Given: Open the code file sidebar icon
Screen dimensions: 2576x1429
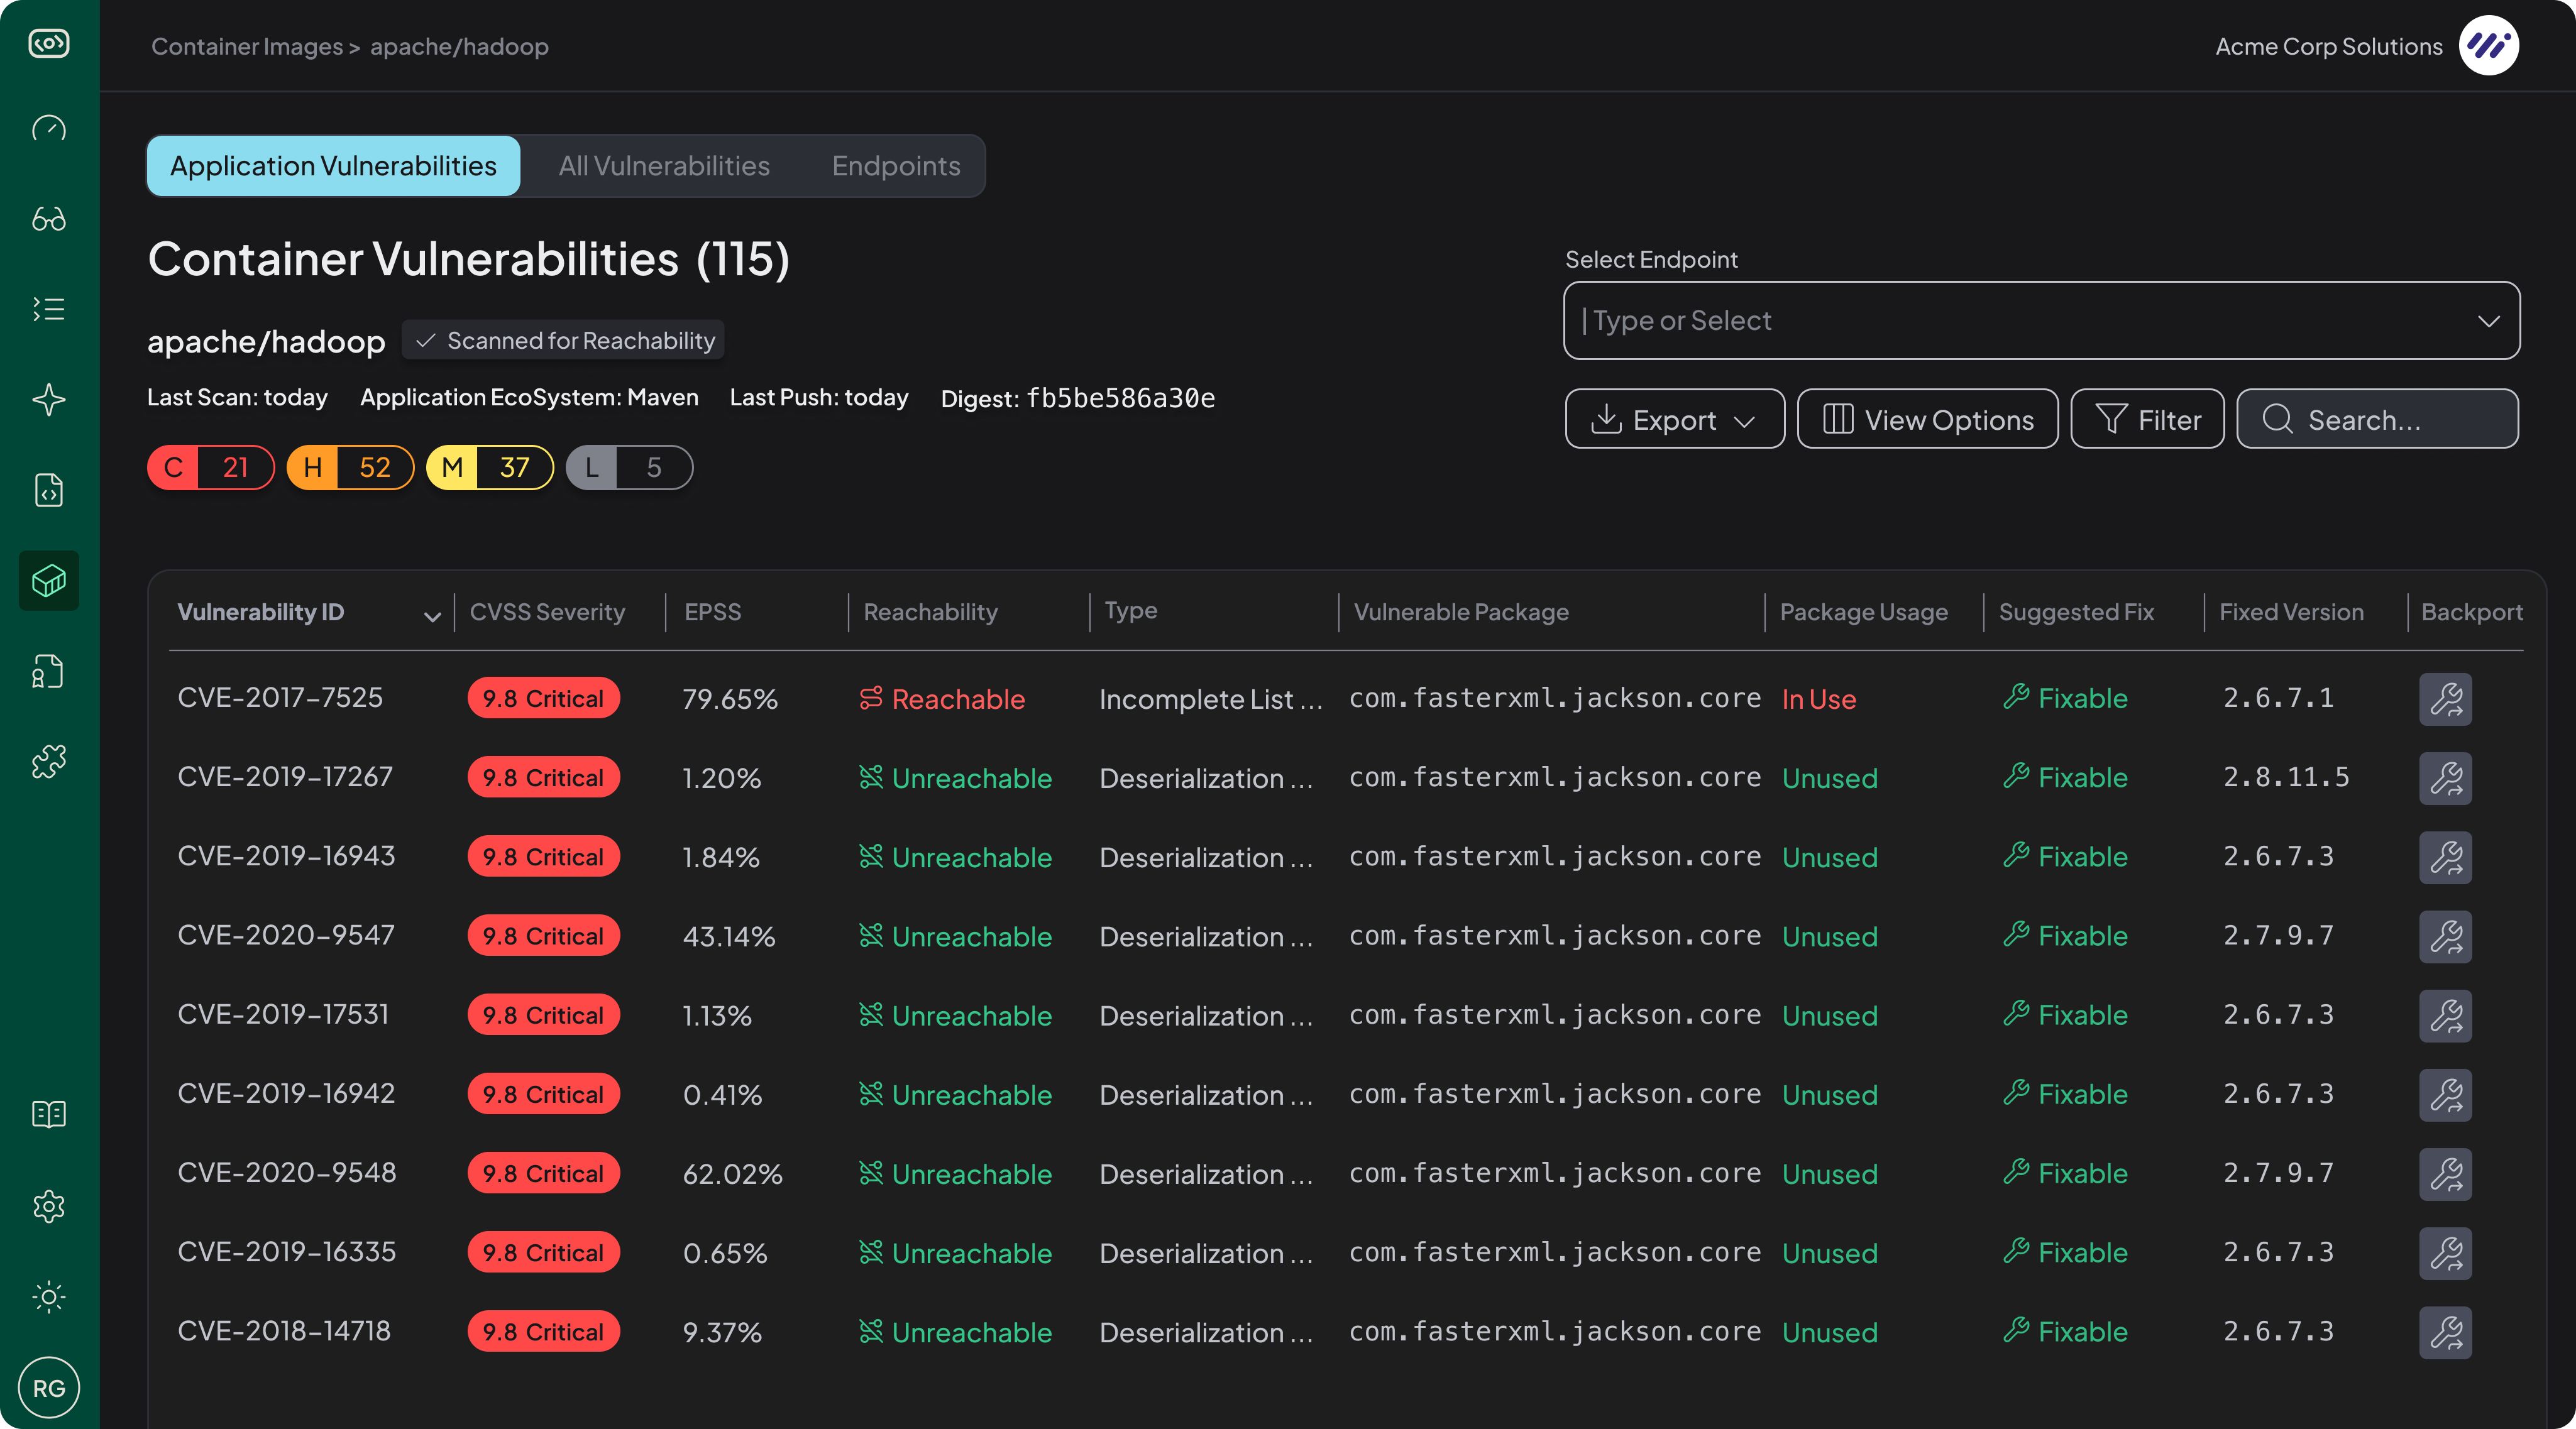Looking at the screenshot, I should click(49, 490).
